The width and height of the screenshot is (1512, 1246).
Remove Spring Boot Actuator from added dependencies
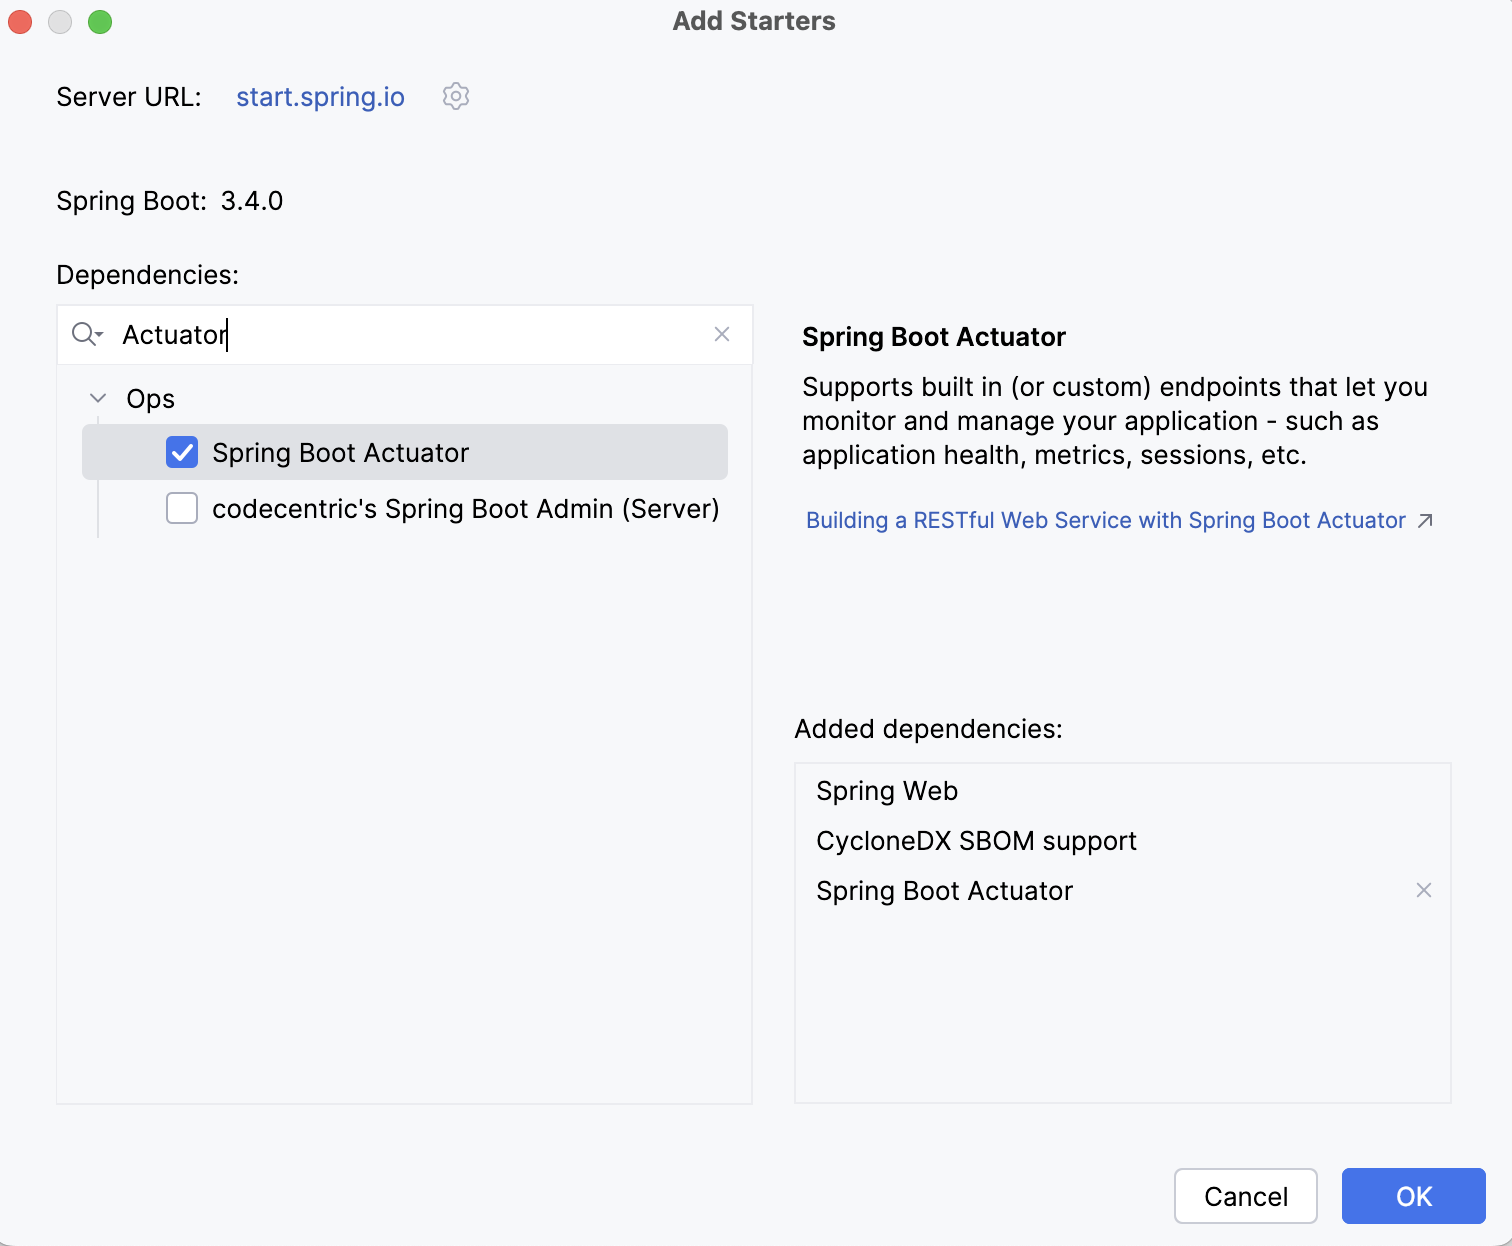click(1423, 890)
